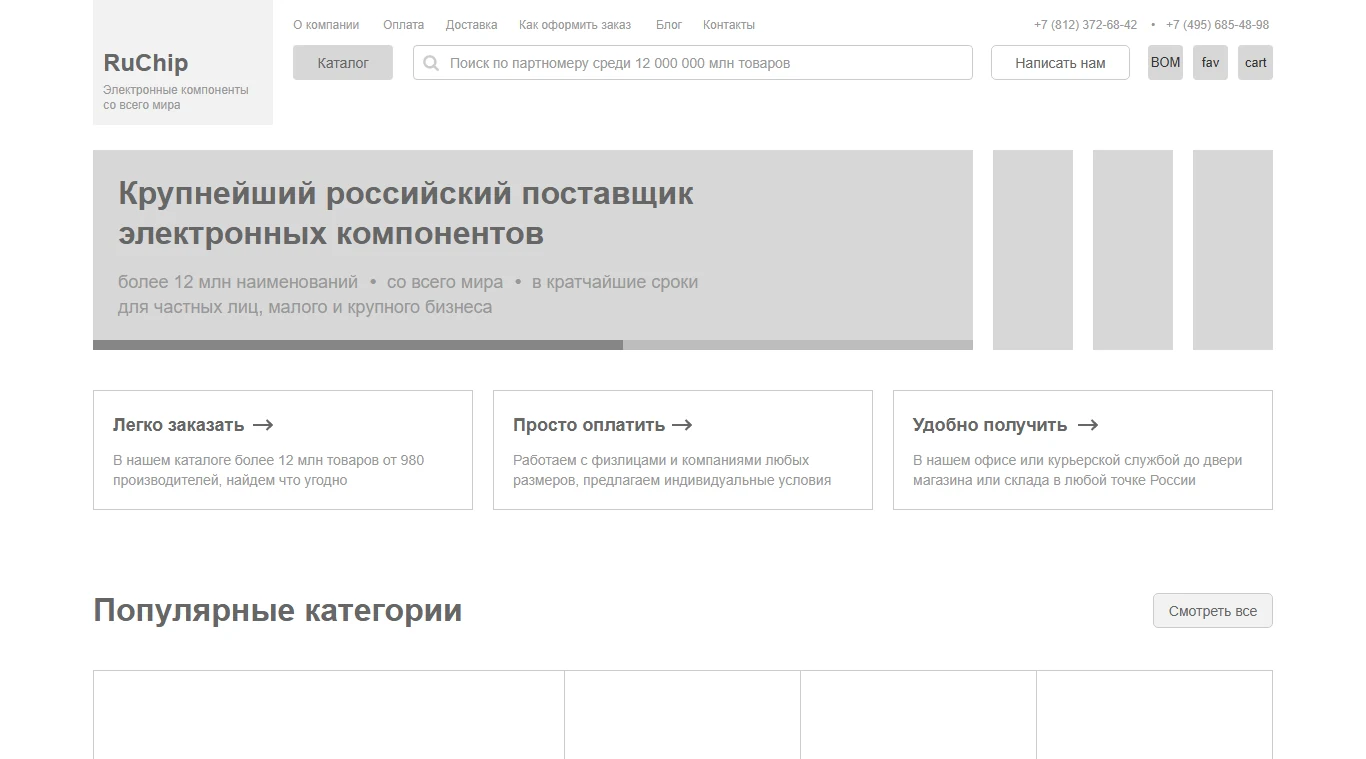Click the search magnifier icon
This screenshot has width=1366, height=759.
(431, 63)
